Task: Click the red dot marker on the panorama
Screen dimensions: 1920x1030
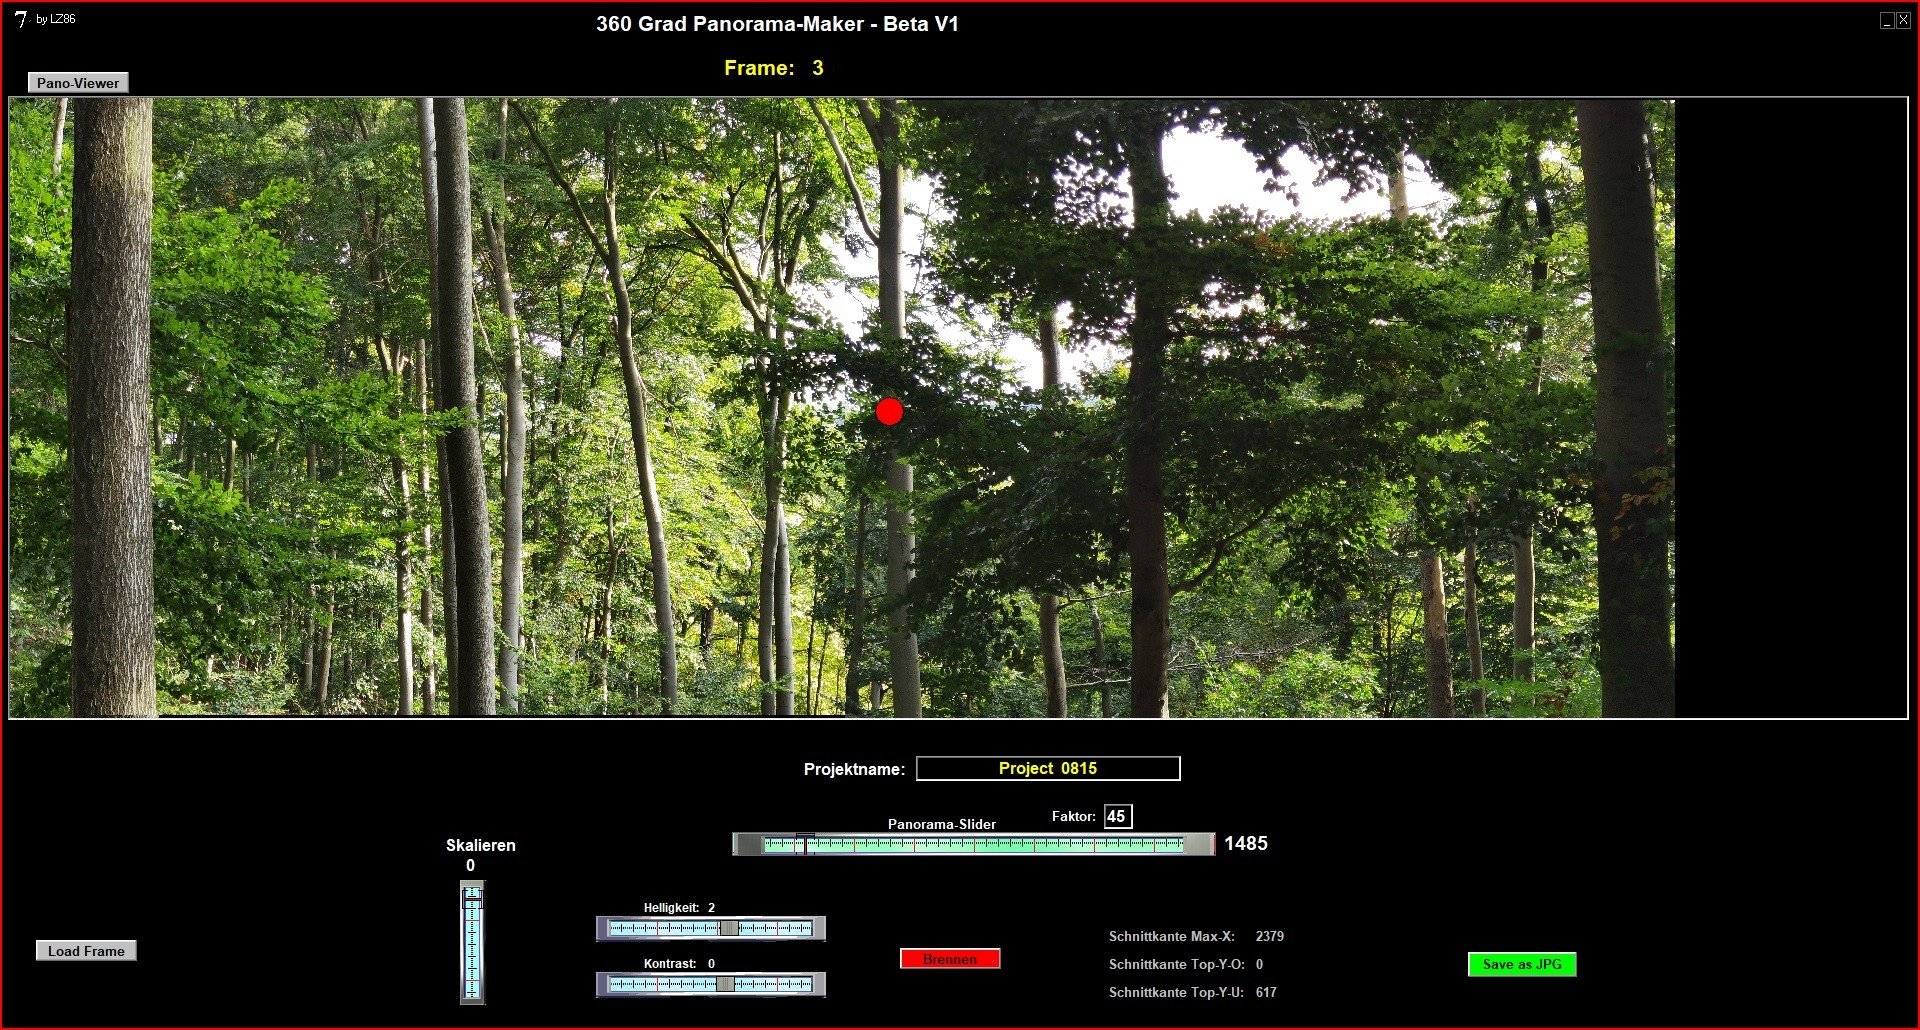Action: 889,411
